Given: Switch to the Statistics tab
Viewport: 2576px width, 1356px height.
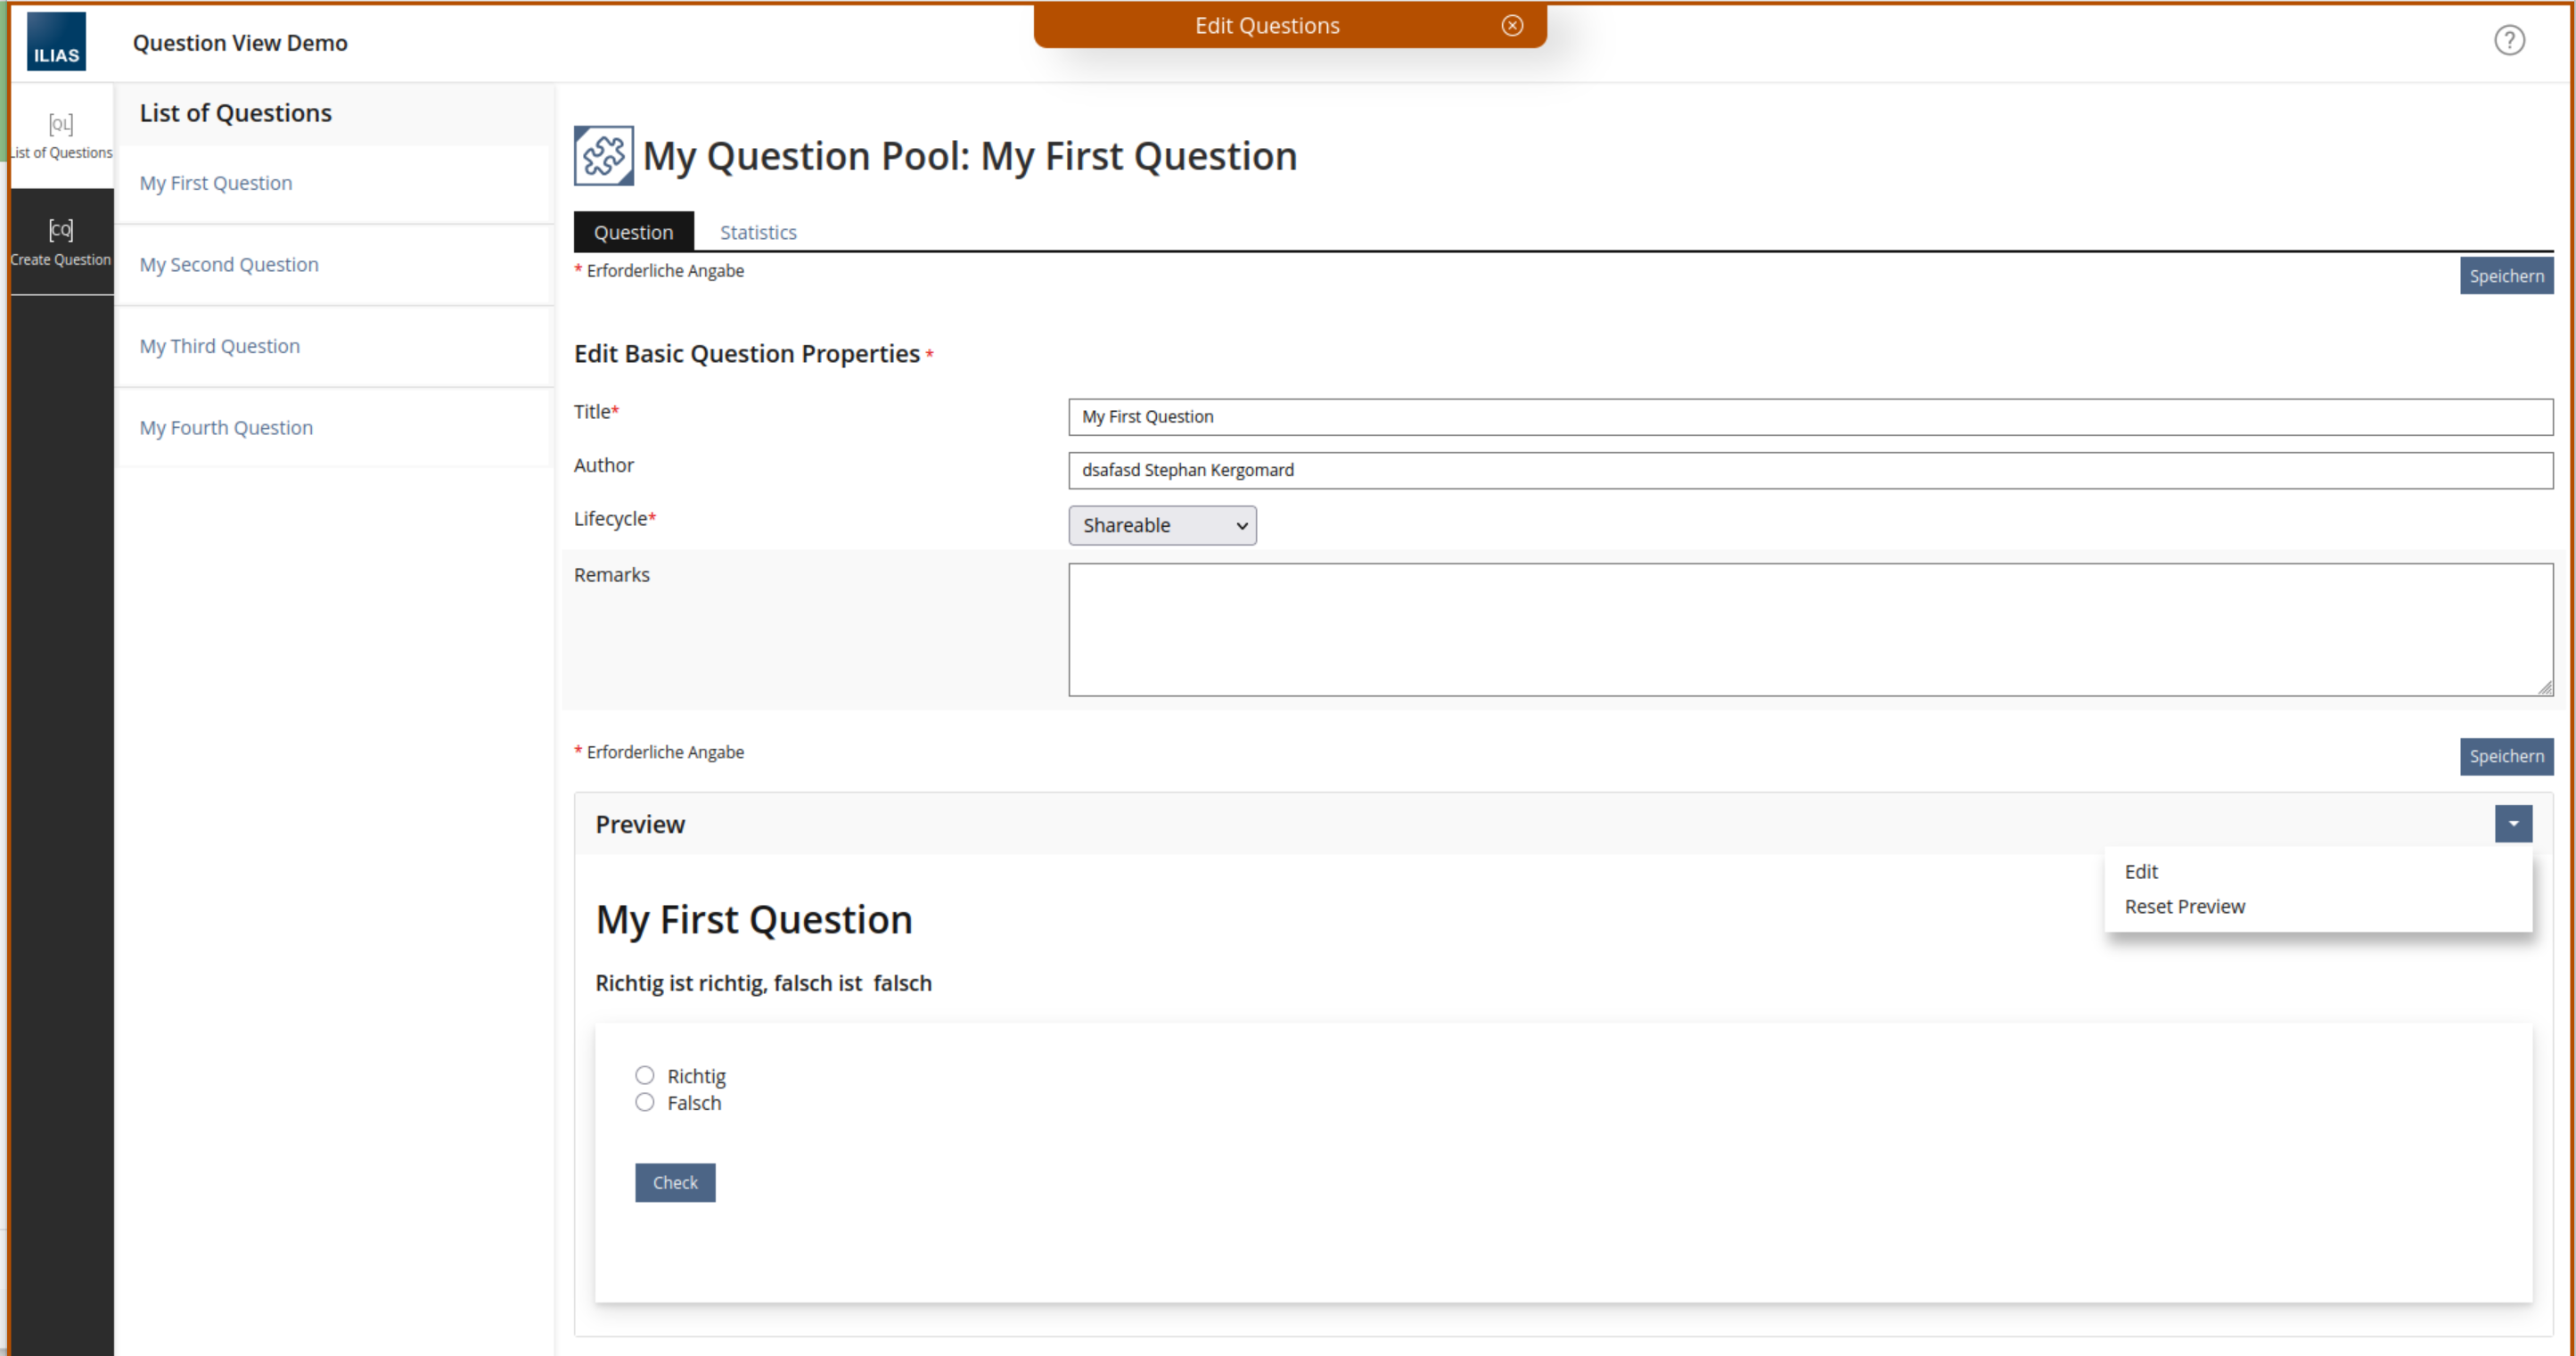Looking at the screenshot, I should (x=758, y=232).
